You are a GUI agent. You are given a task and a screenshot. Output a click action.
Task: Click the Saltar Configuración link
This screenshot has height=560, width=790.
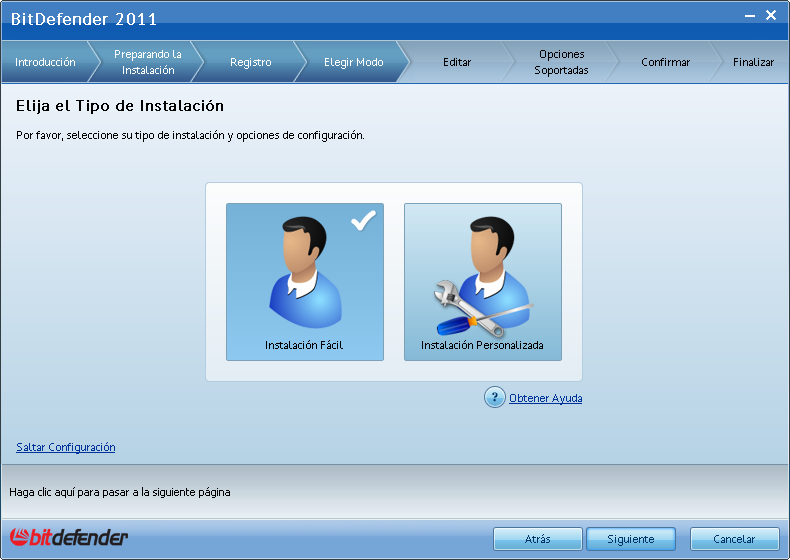click(66, 447)
